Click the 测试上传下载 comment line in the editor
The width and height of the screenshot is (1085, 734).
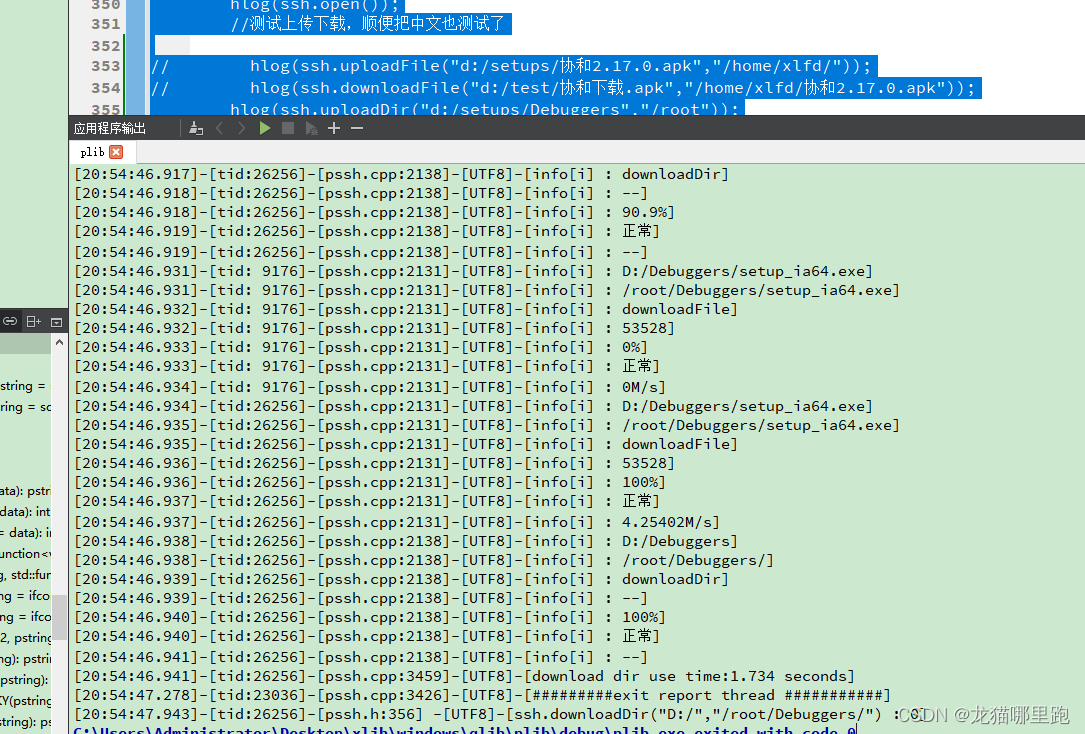pos(367,24)
